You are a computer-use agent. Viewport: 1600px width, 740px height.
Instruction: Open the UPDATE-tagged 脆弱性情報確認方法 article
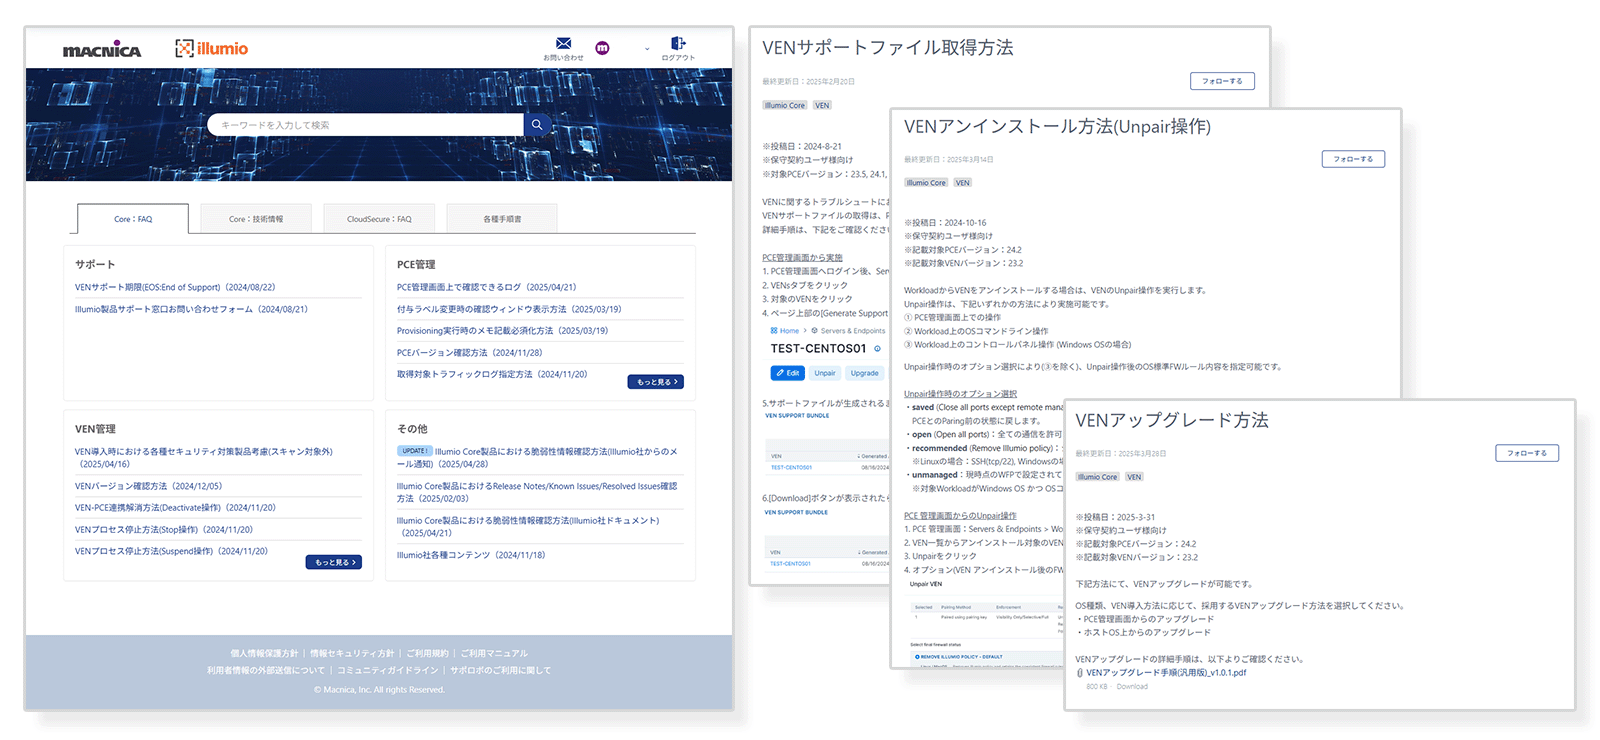click(x=537, y=458)
